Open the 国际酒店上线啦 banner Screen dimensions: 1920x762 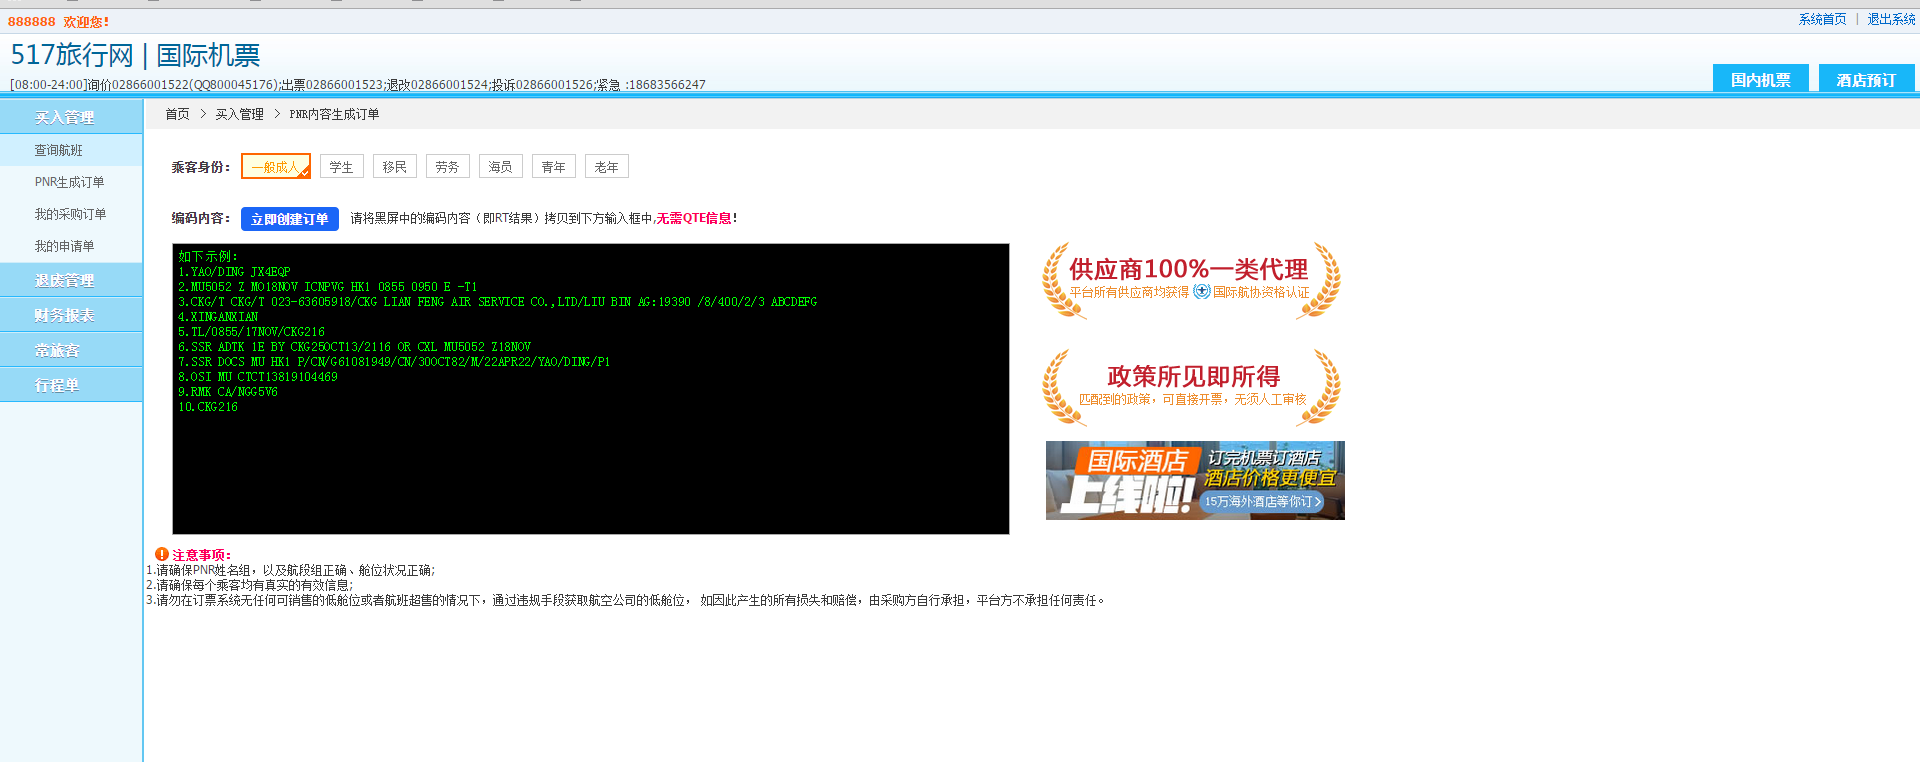tap(1195, 480)
